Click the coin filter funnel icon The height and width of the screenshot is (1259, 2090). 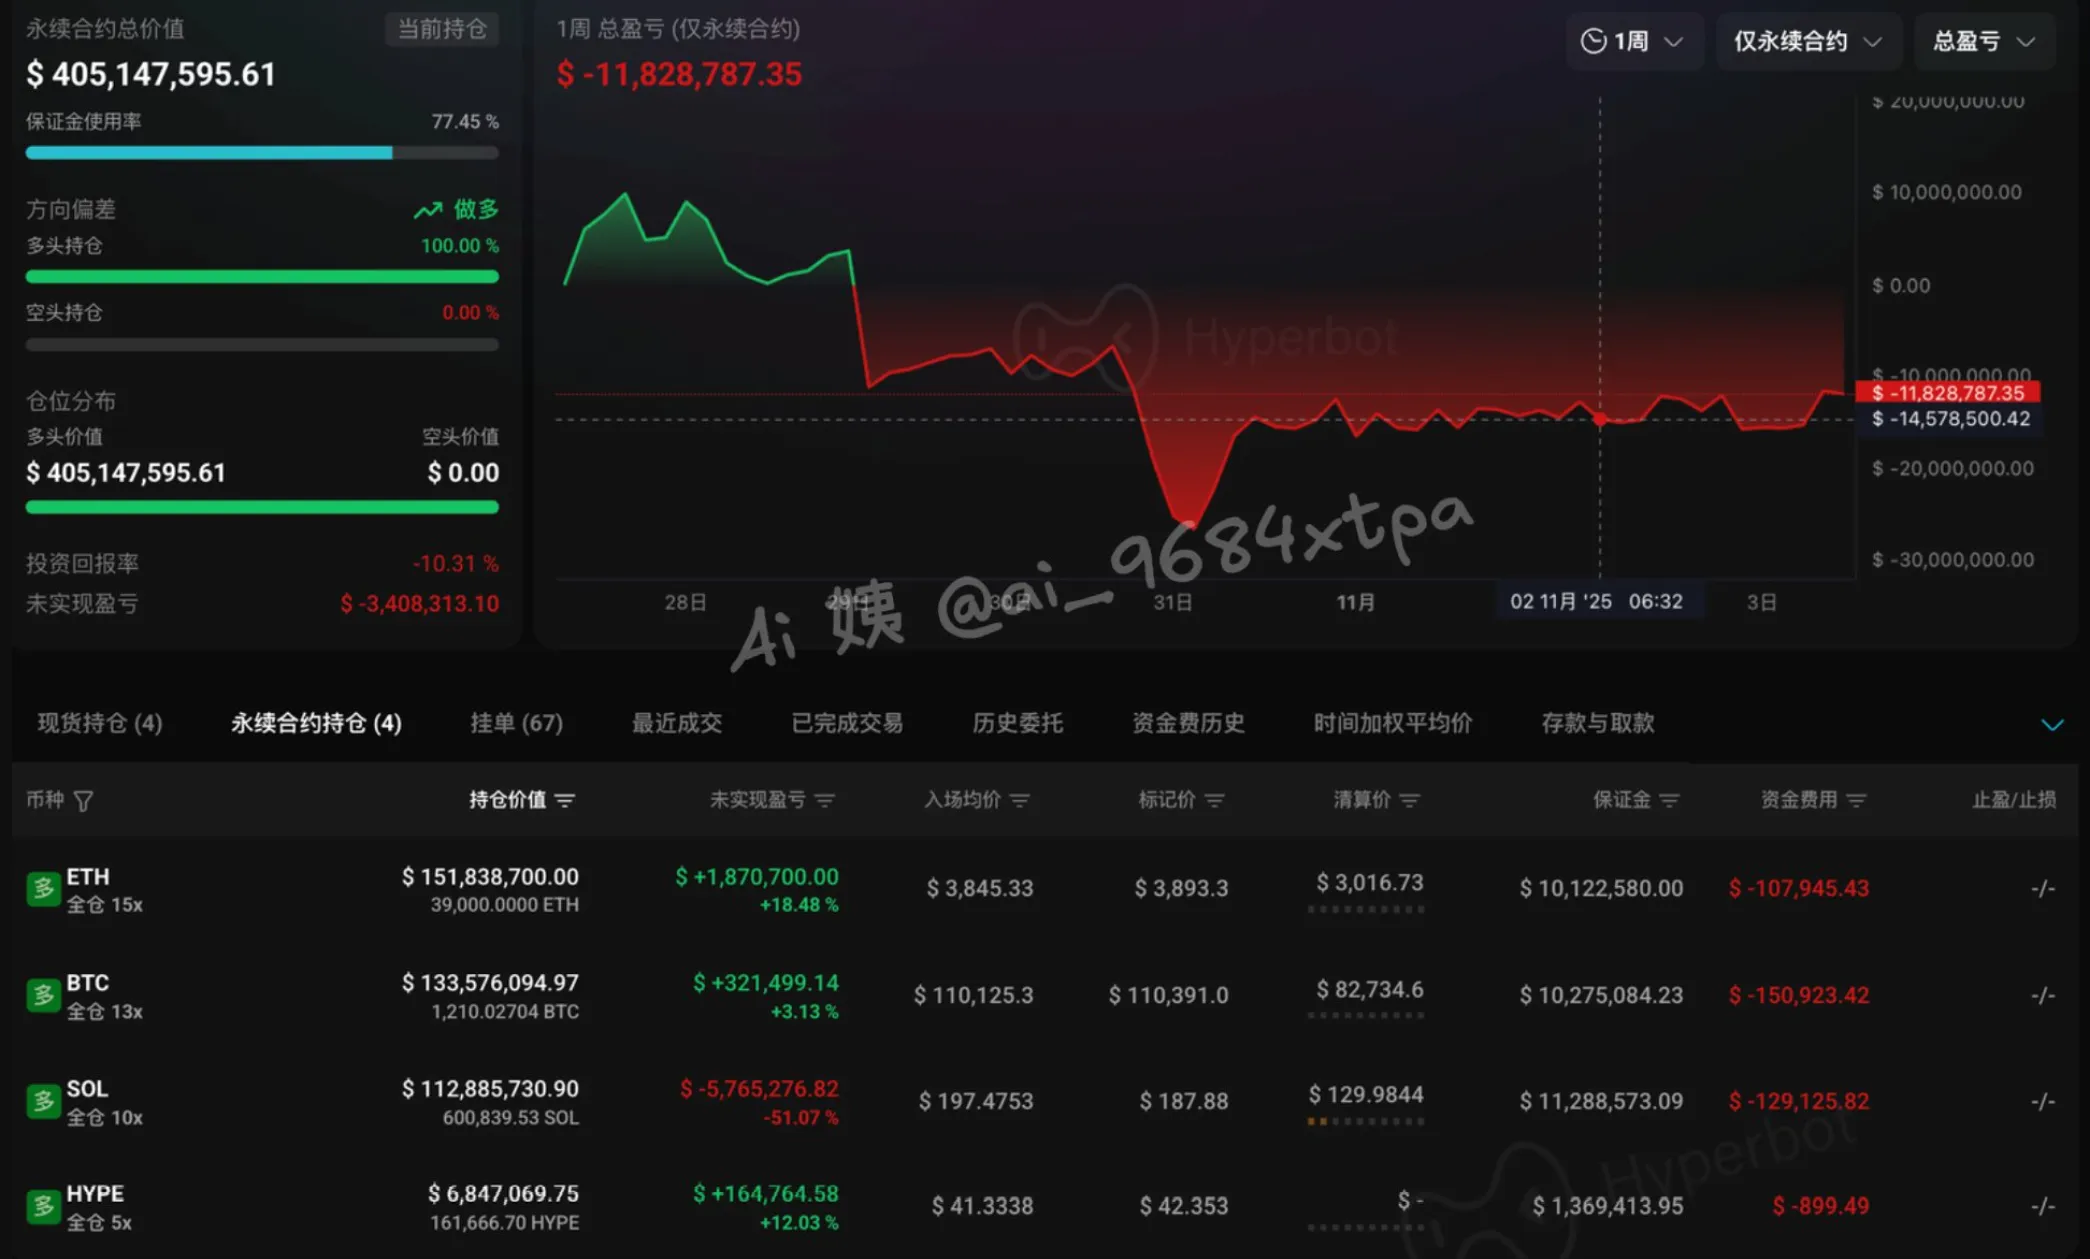84,801
